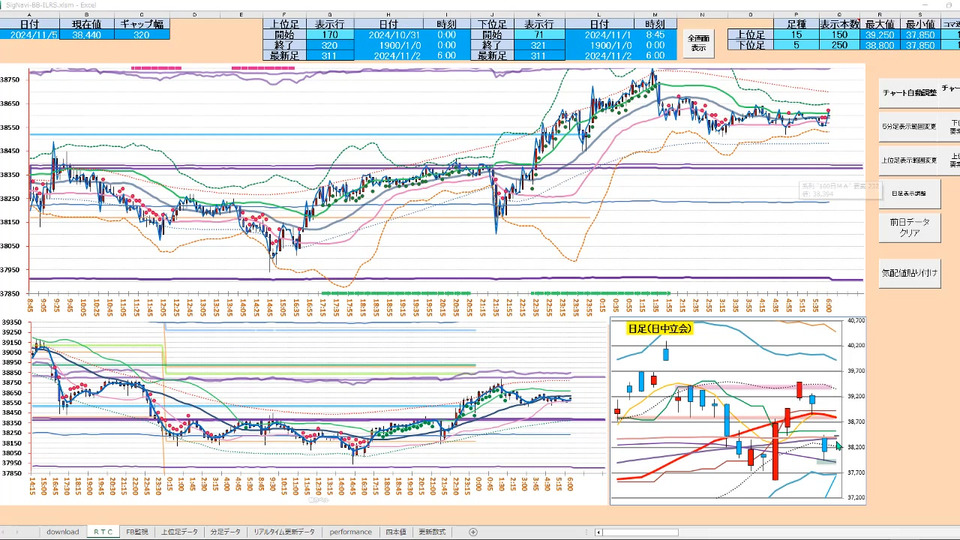Open the 四本値 sheet tab
Viewport: 960px width, 540px height.
tap(396, 532)
